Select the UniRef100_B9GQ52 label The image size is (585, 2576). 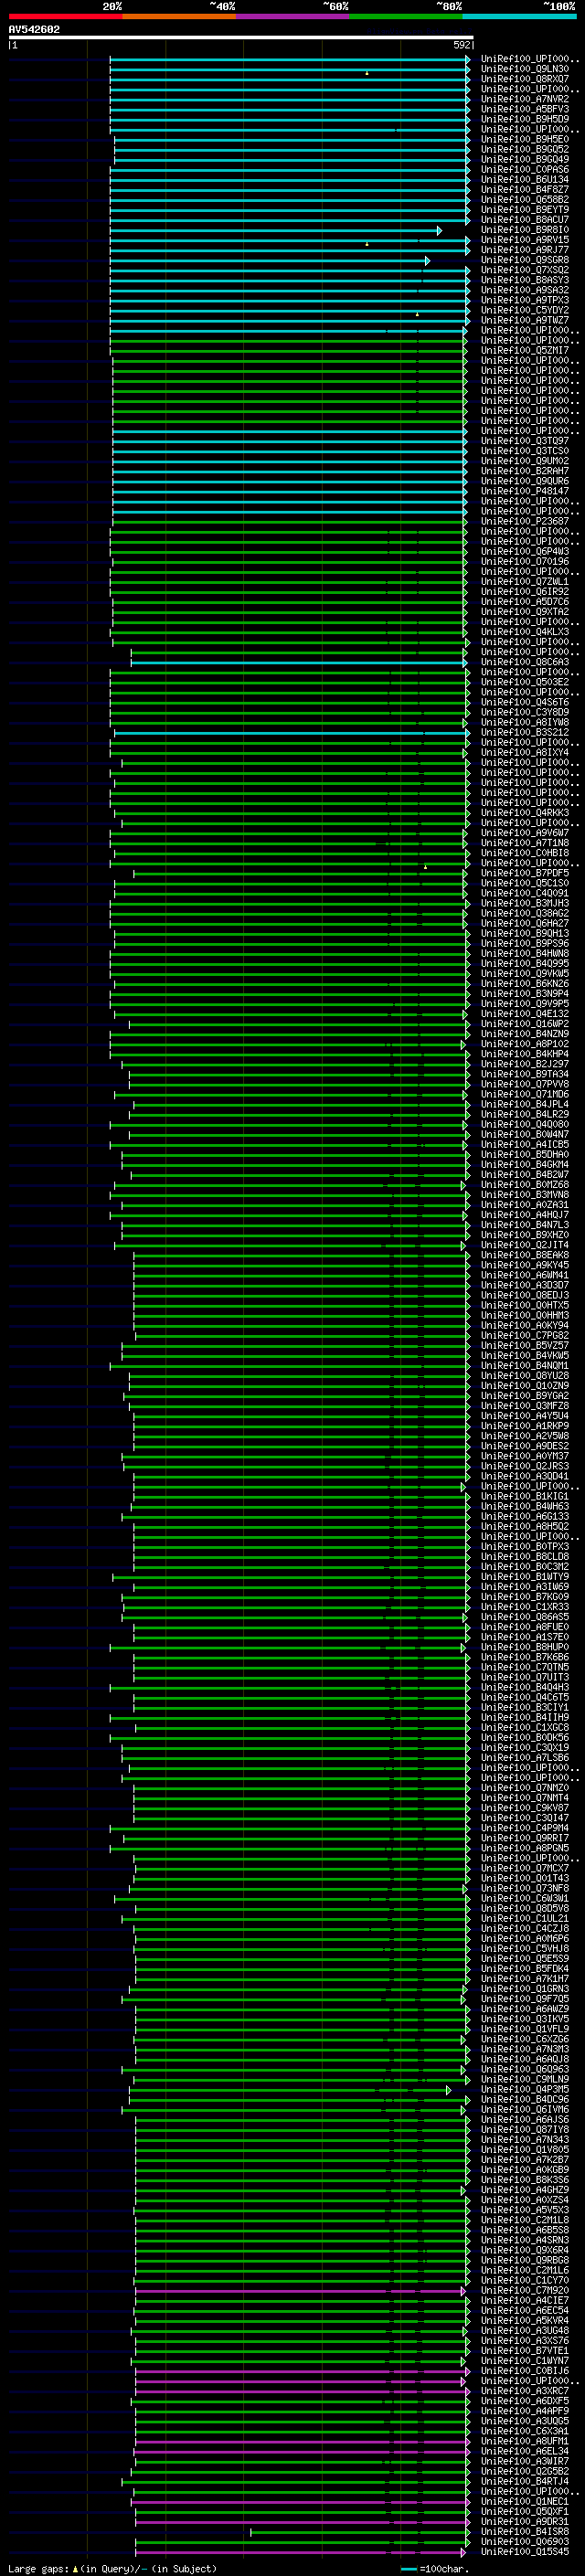[x=525, y=150]
